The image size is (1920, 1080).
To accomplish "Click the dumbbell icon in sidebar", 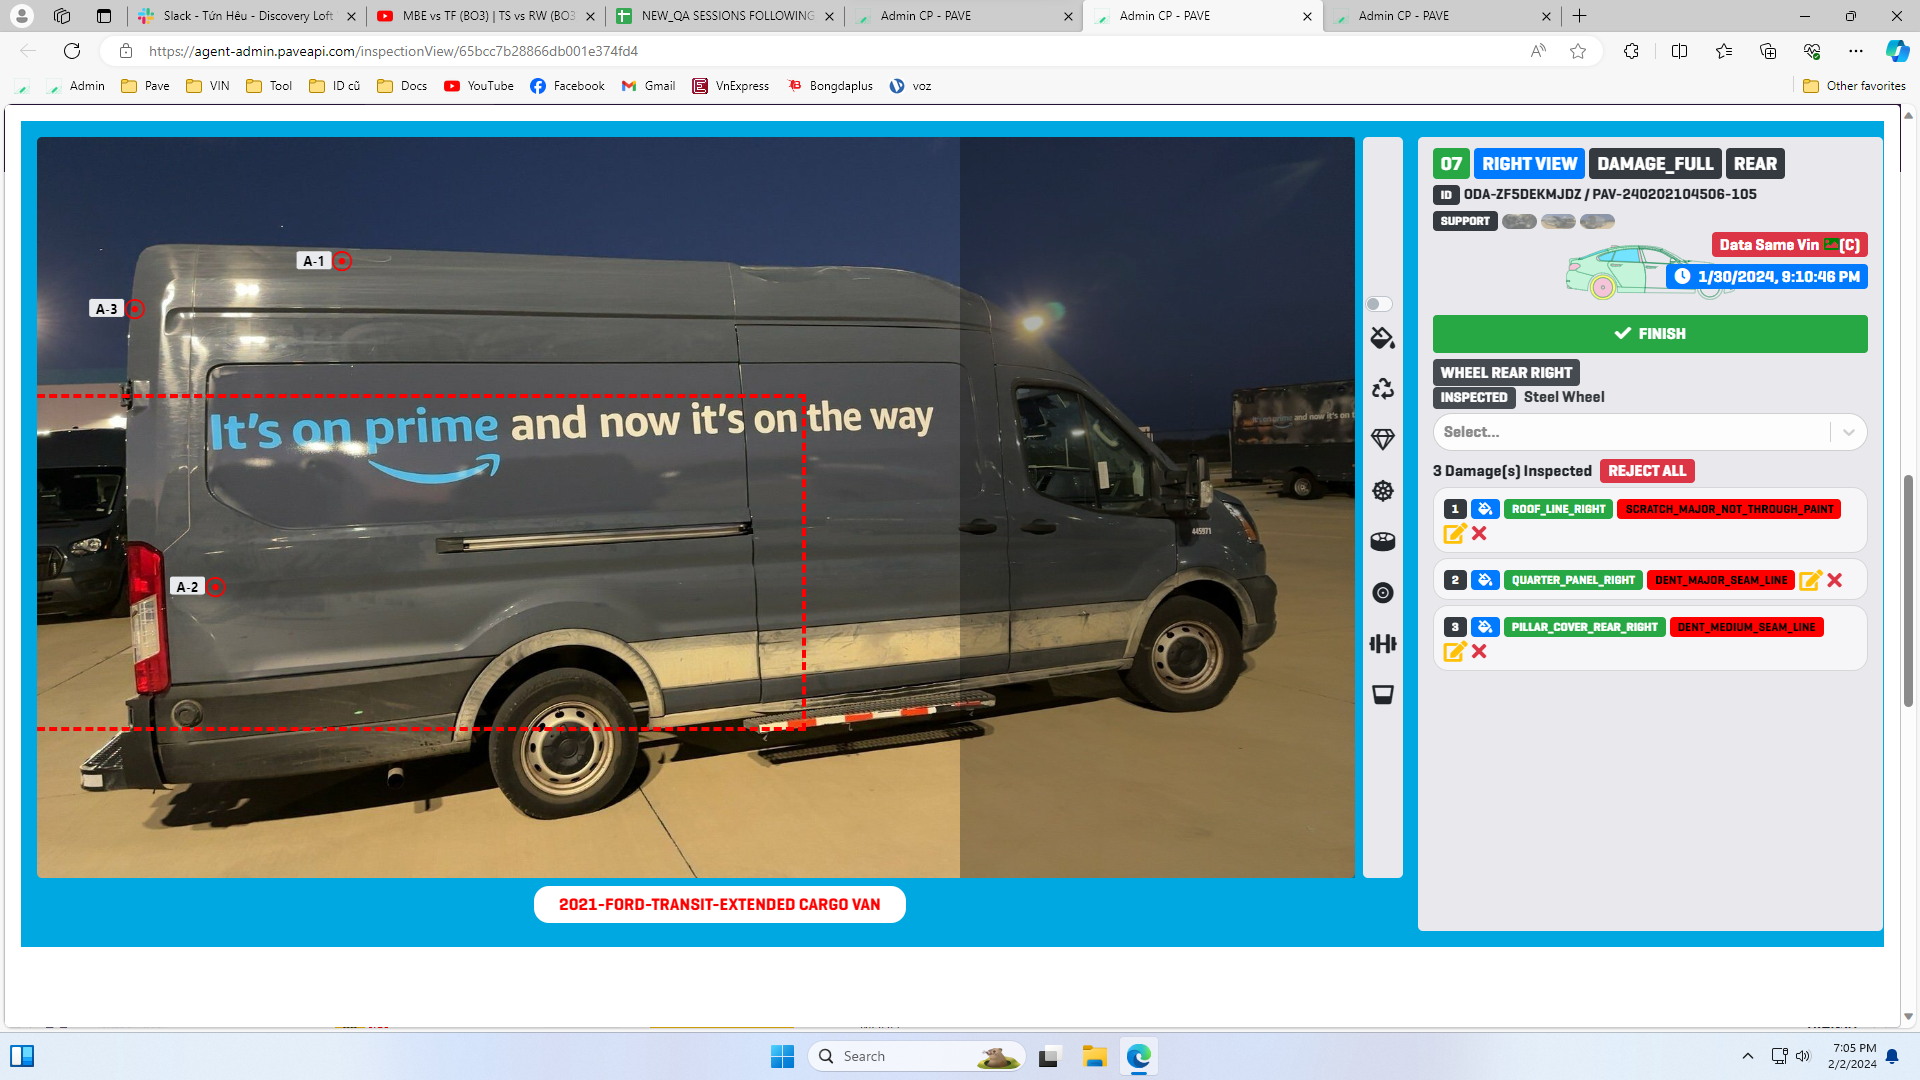I will 1382,644.
